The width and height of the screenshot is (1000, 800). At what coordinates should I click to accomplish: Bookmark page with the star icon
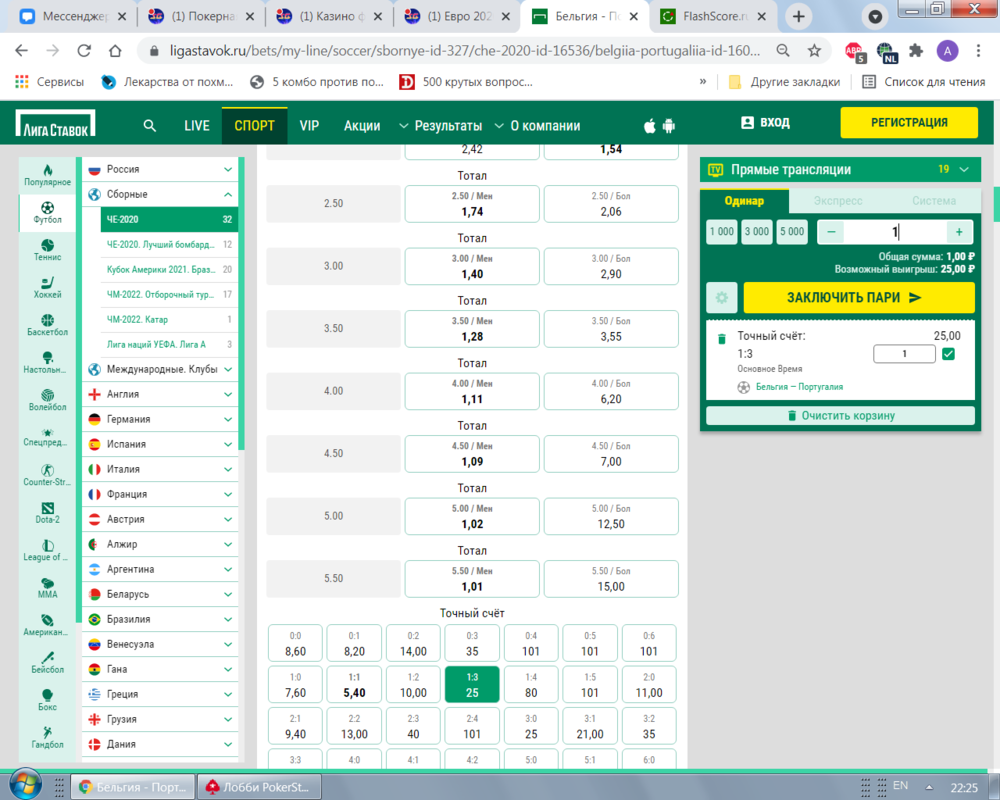pyautogui.click(x=814, y=51)
